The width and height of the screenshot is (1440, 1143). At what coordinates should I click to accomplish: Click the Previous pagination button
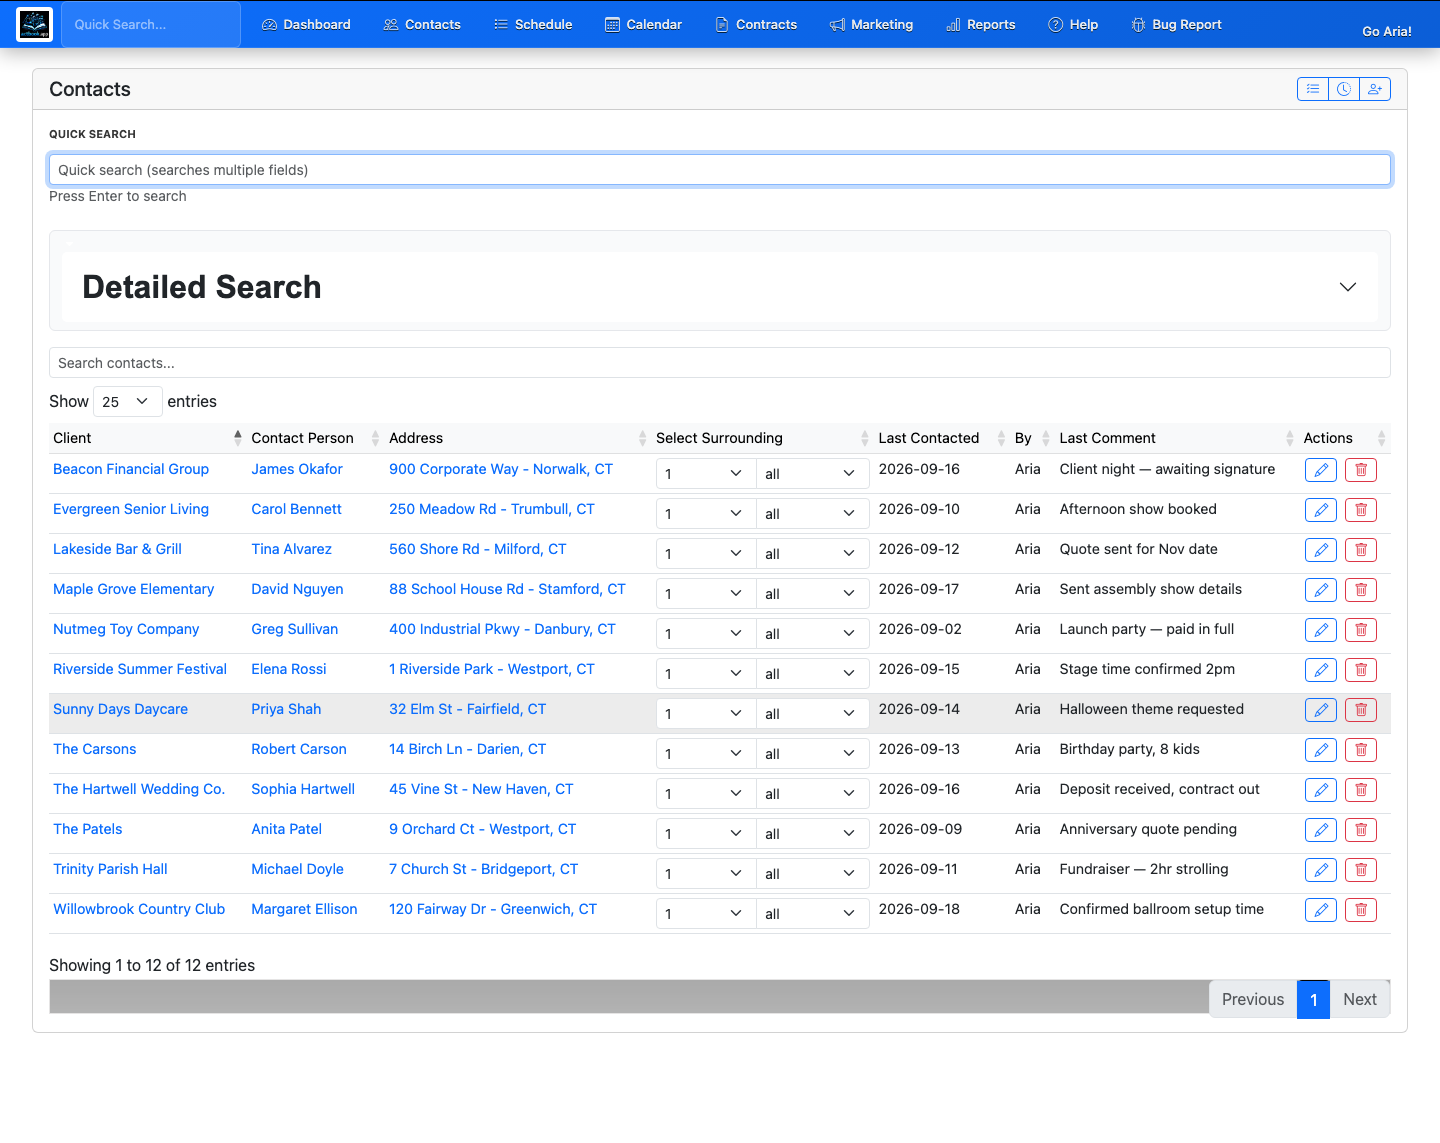1253,999
